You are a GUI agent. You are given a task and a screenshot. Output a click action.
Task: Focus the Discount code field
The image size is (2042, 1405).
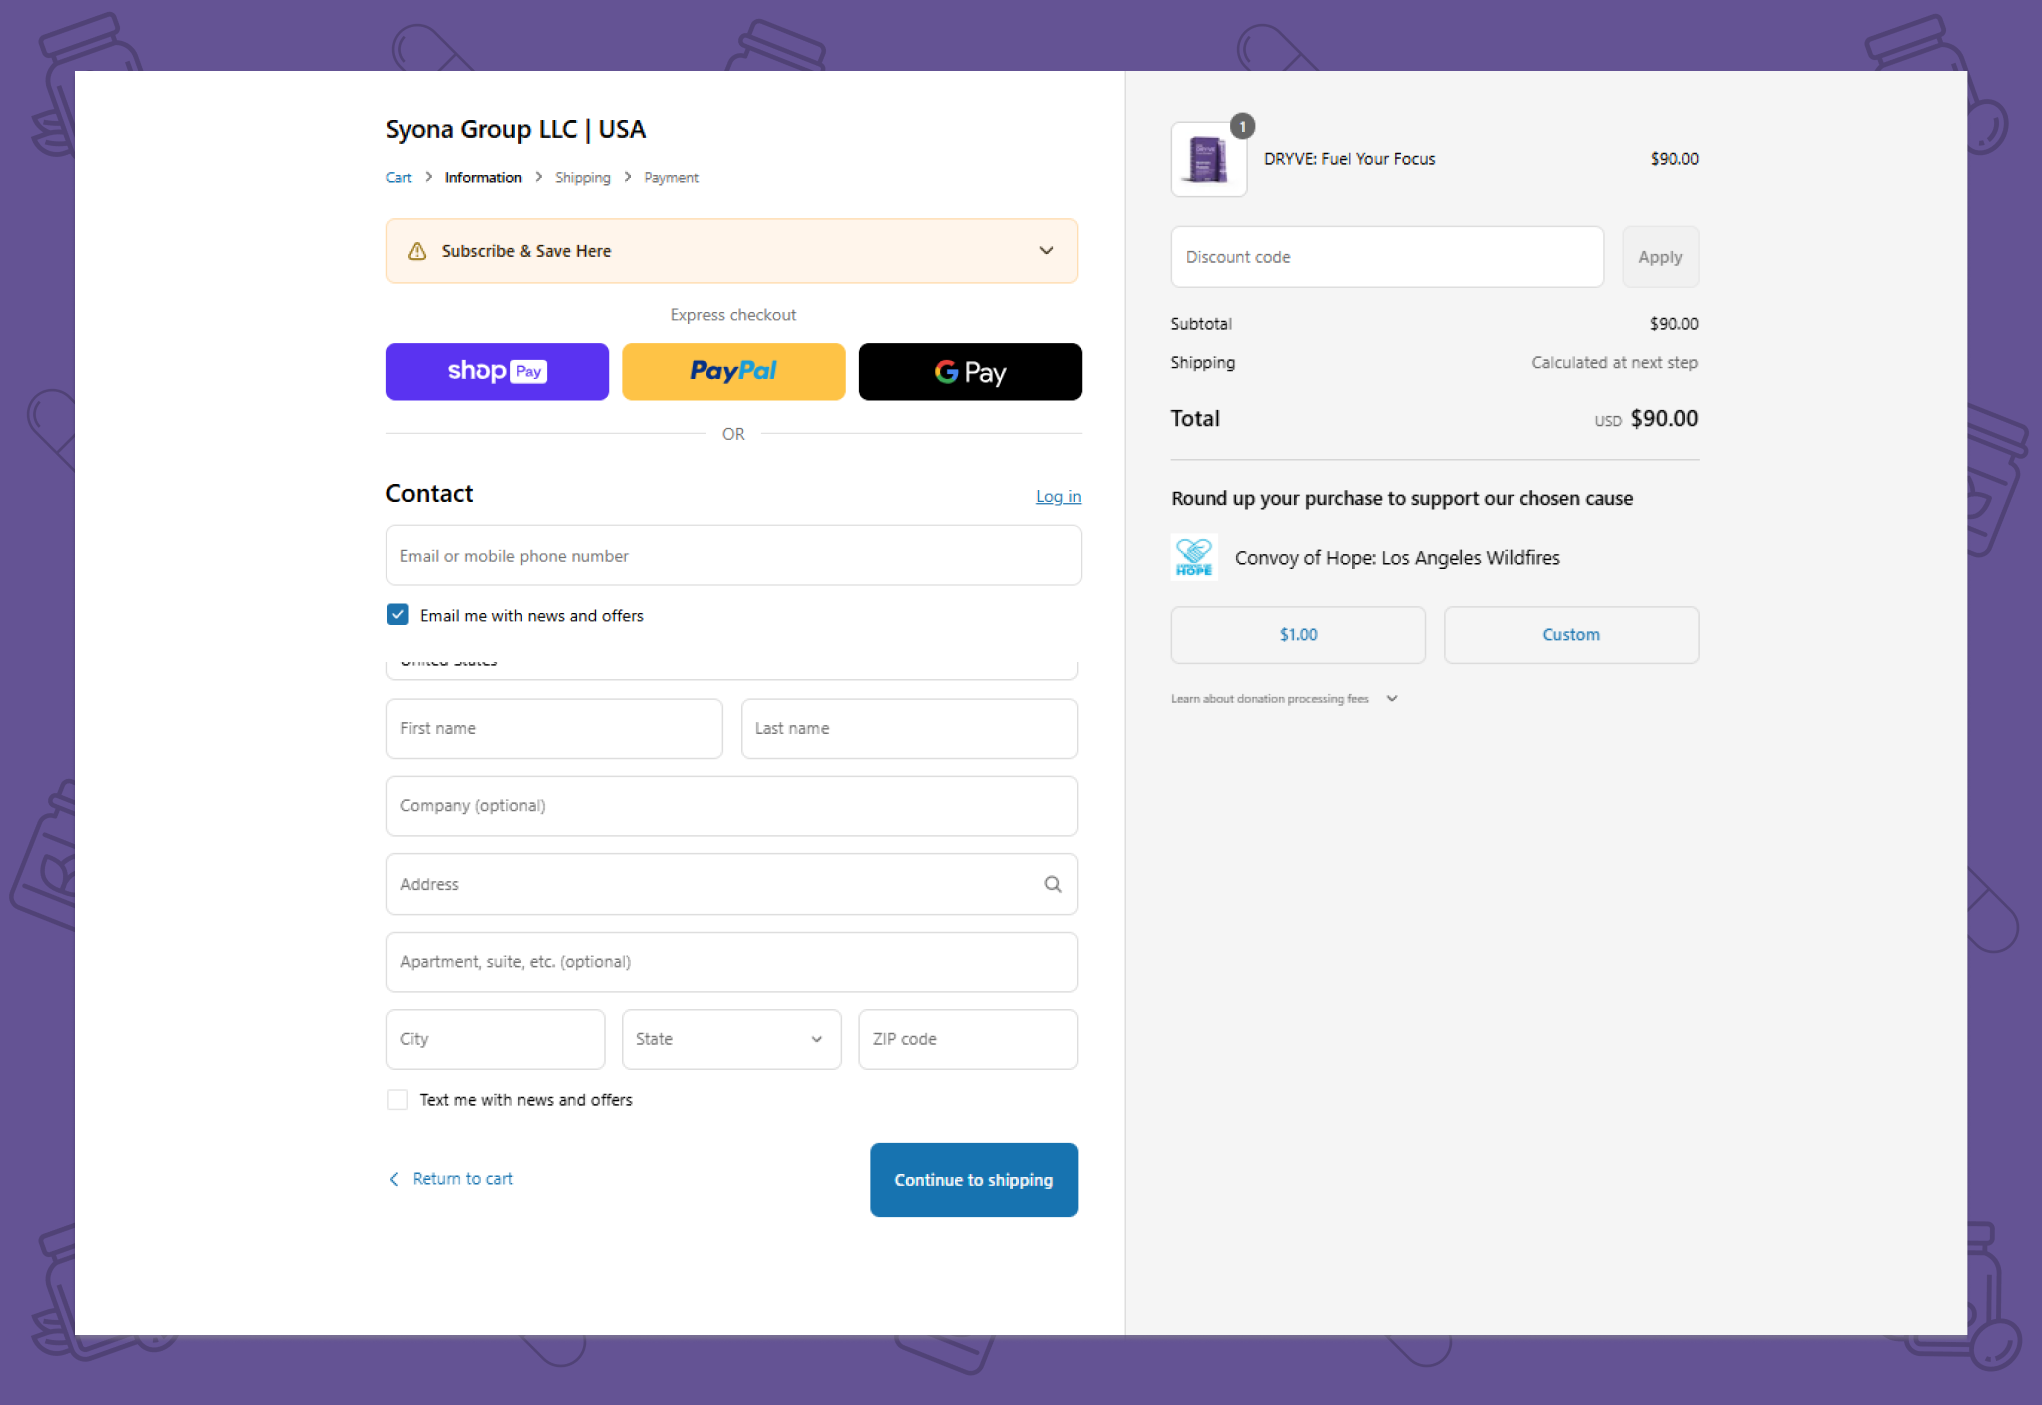coord(1387,257)
